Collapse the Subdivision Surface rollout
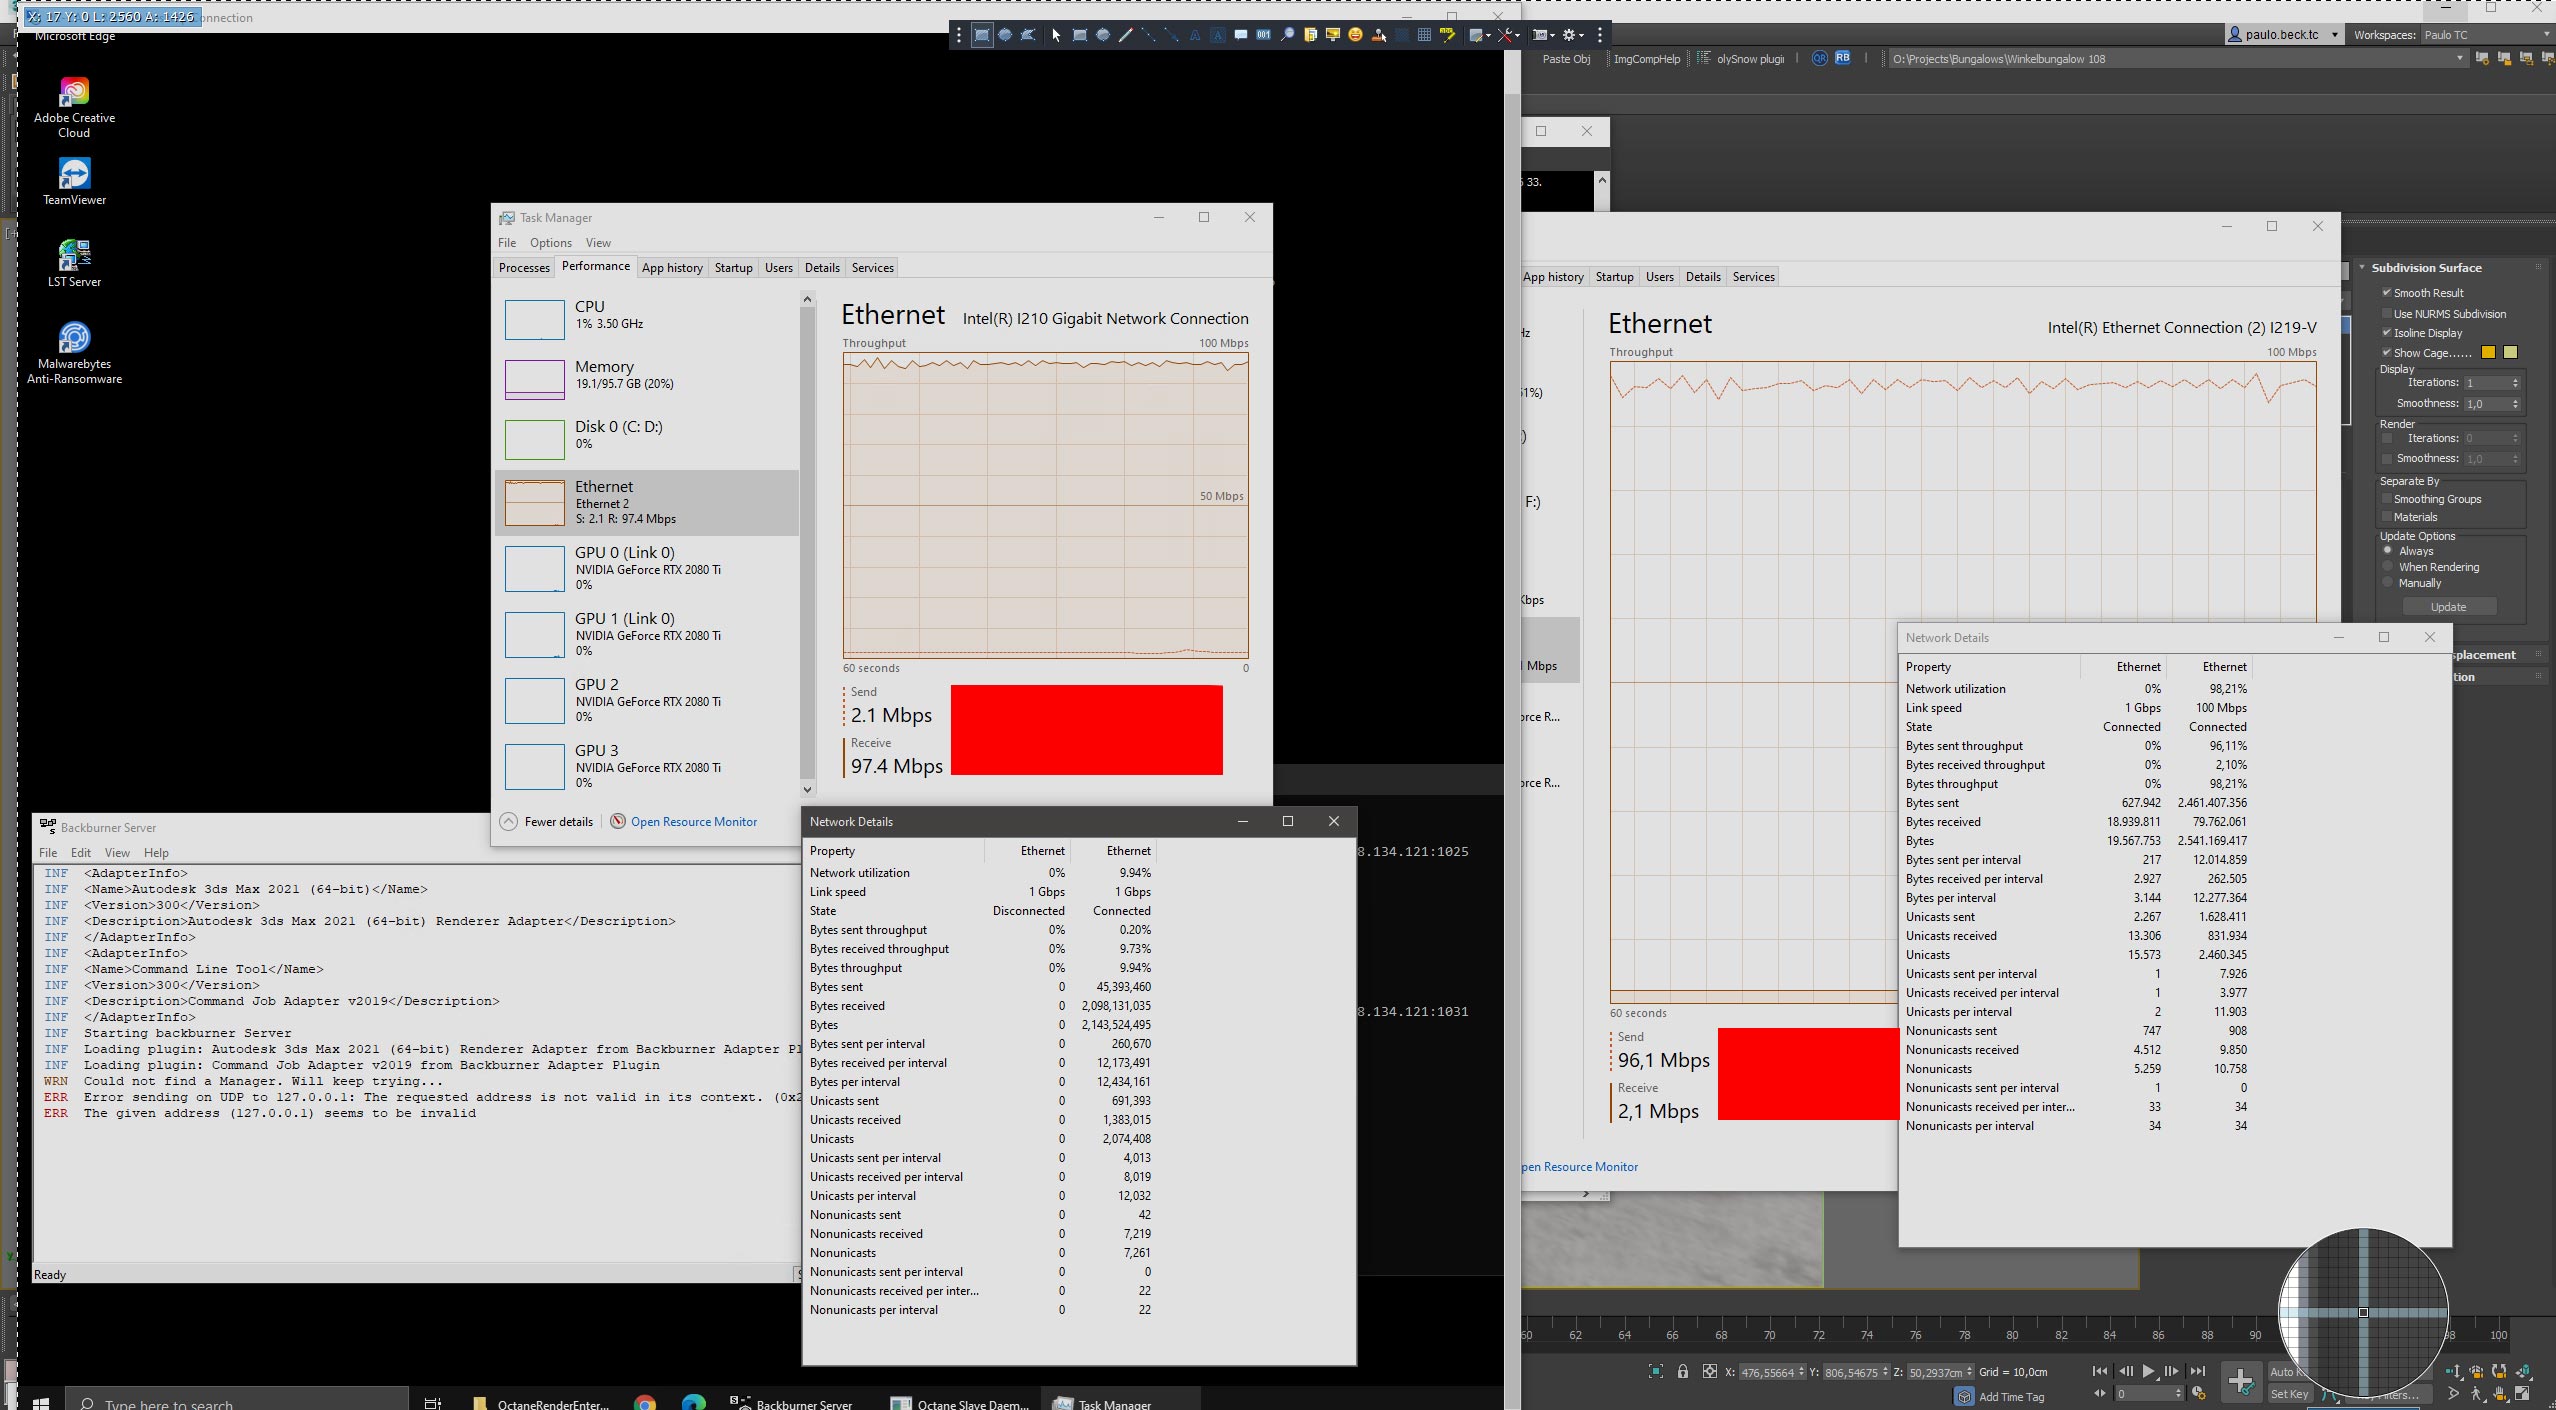This screenshot has height=1410, width=2556. click(2426, 267)
